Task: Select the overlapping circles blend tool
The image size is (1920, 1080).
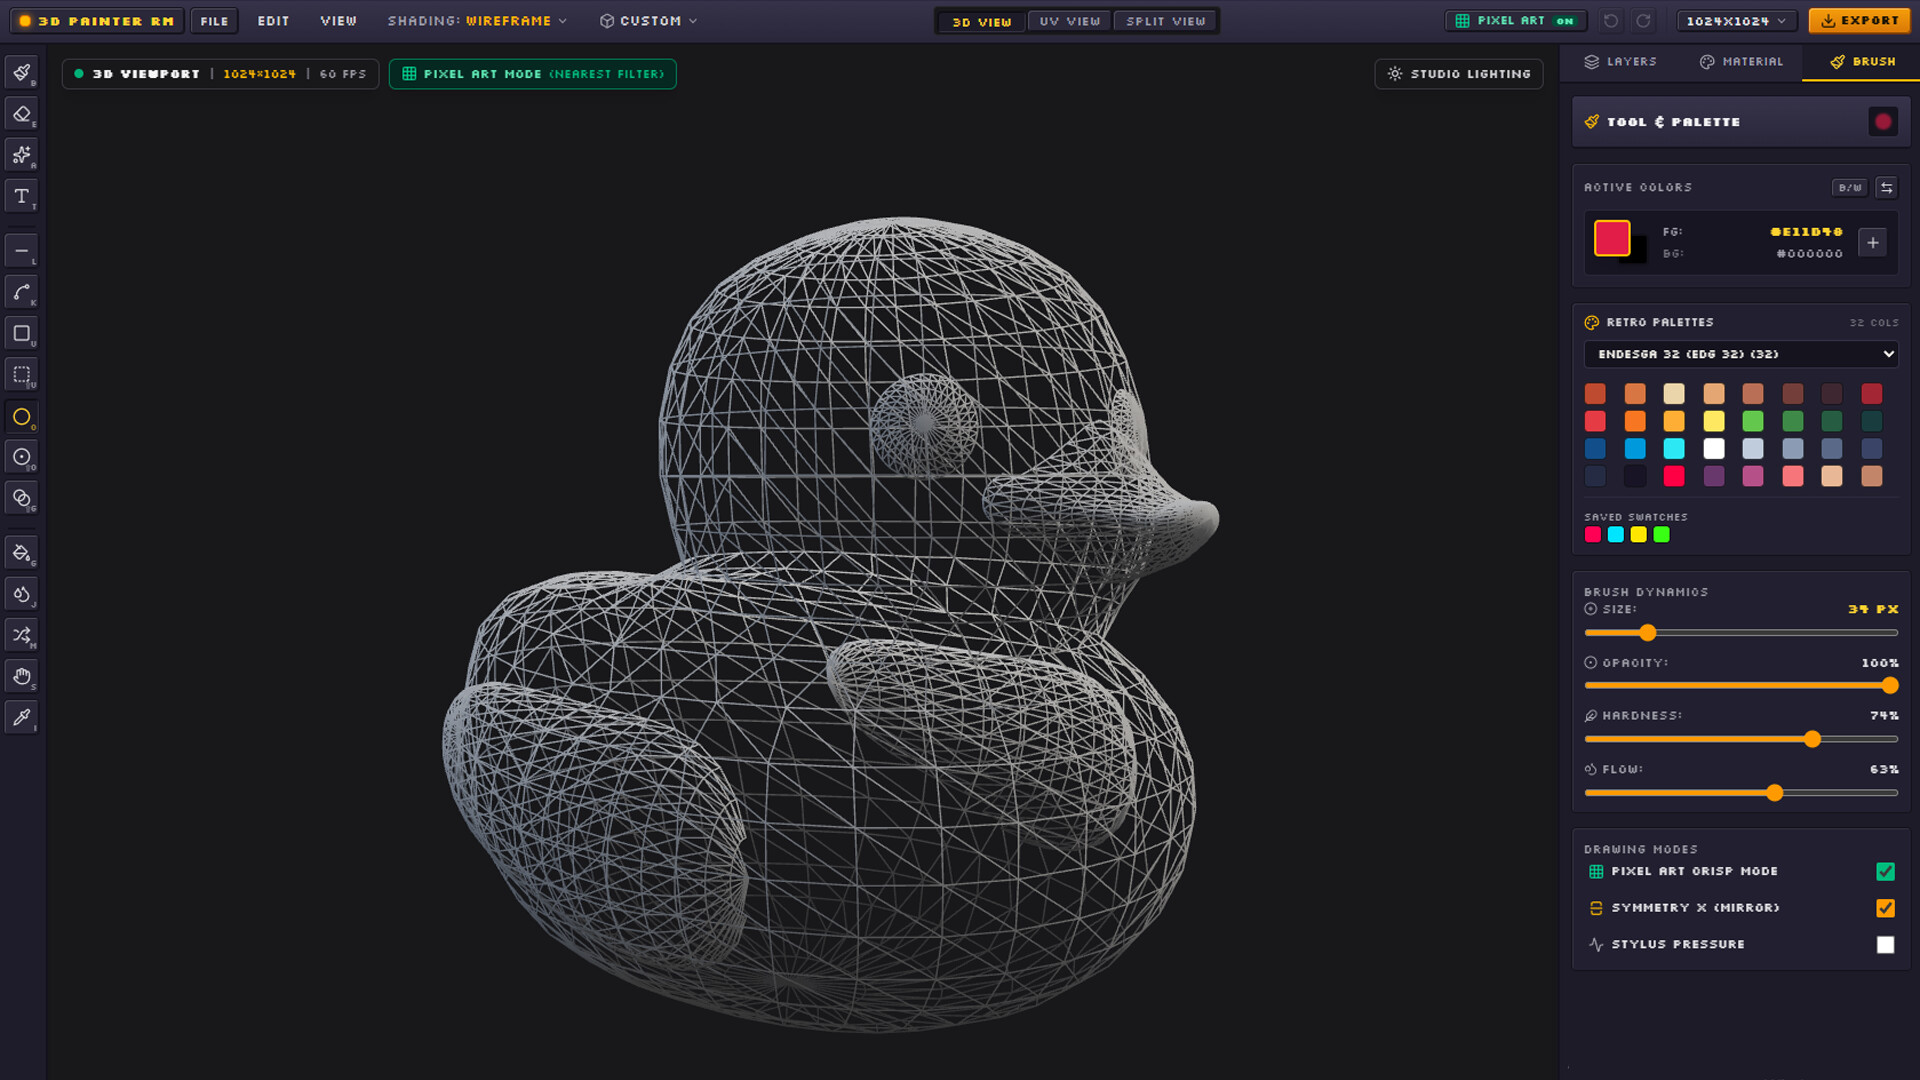Action: point(22,498)
